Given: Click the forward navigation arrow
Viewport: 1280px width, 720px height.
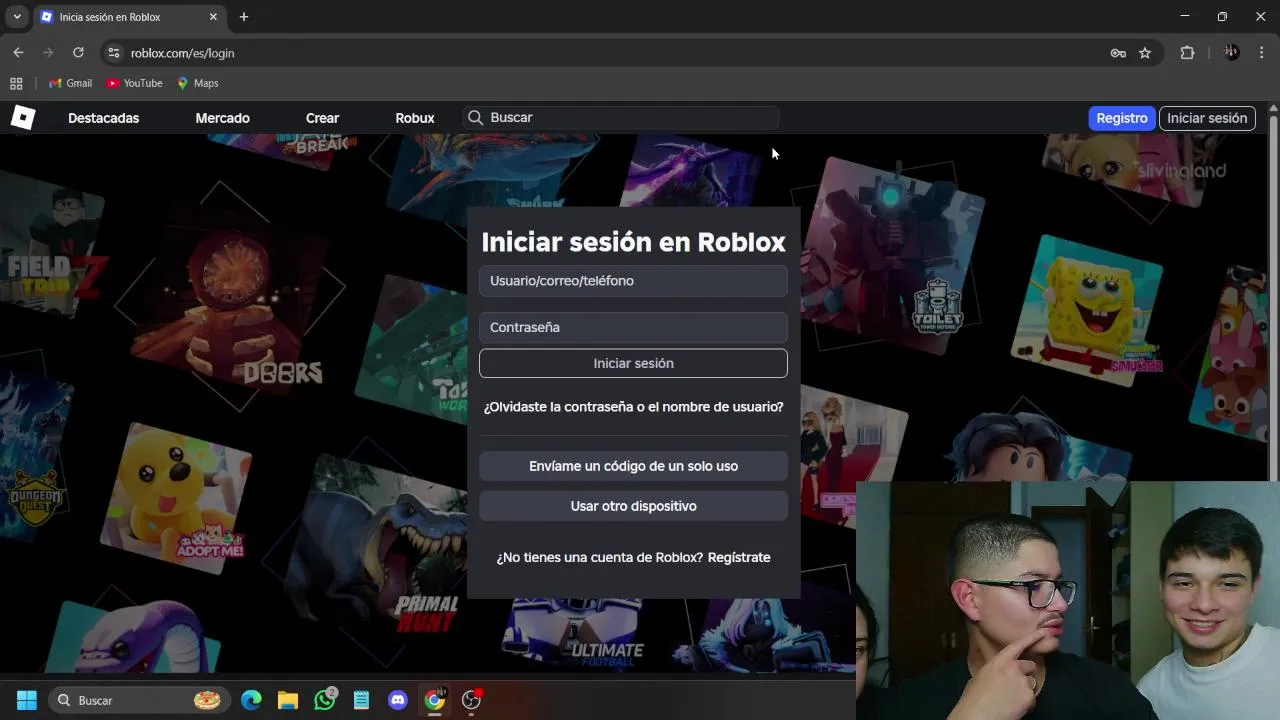Looking at the screenshot, I should [47, 53].
